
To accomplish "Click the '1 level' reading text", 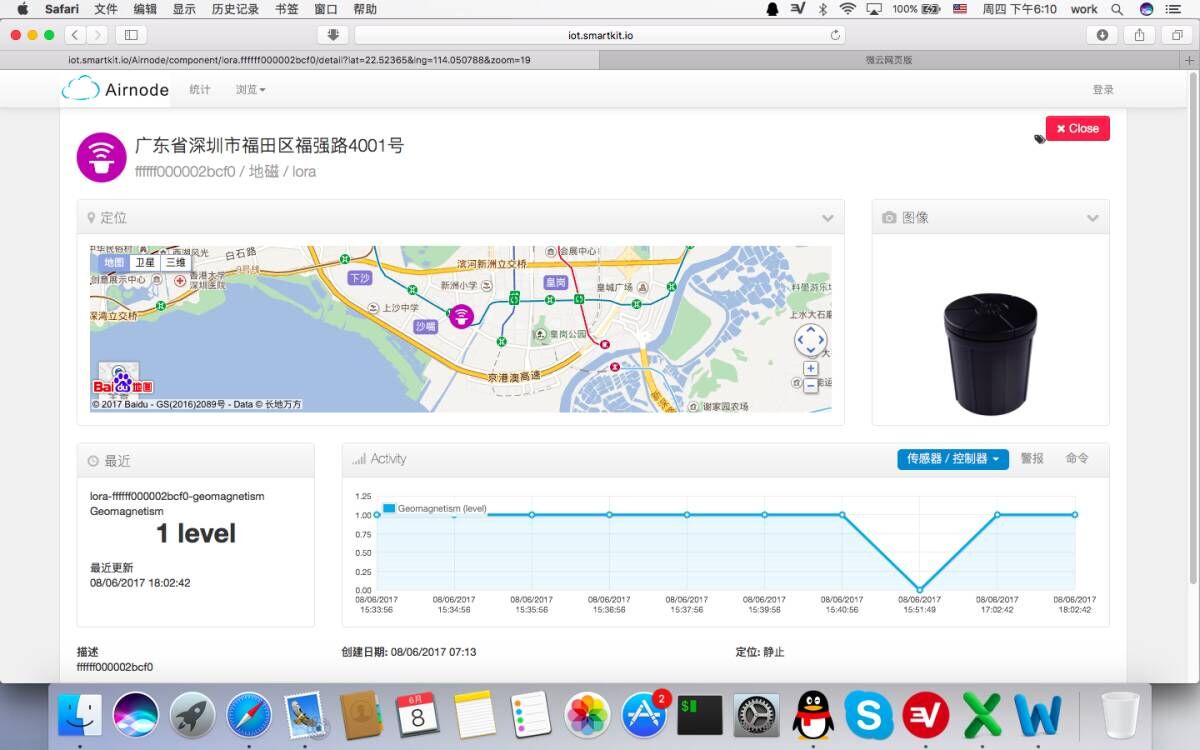I will click(x=196, y=533).
